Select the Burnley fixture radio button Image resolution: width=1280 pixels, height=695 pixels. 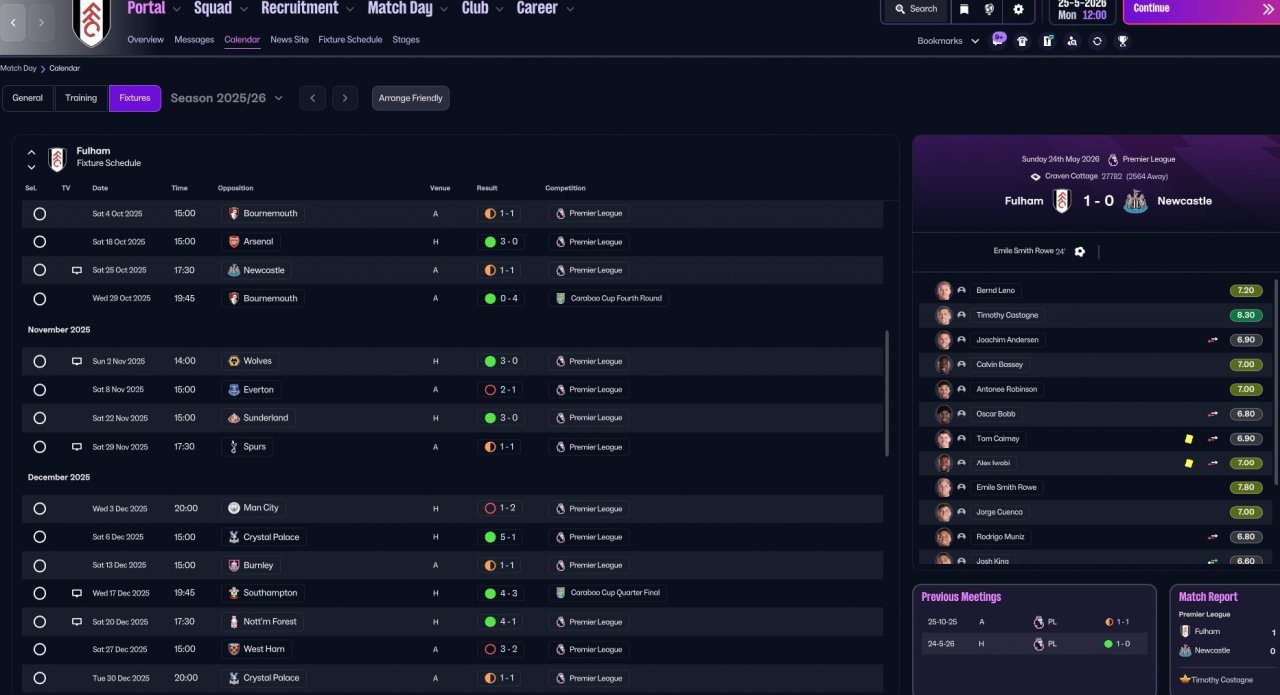[39, 565]
